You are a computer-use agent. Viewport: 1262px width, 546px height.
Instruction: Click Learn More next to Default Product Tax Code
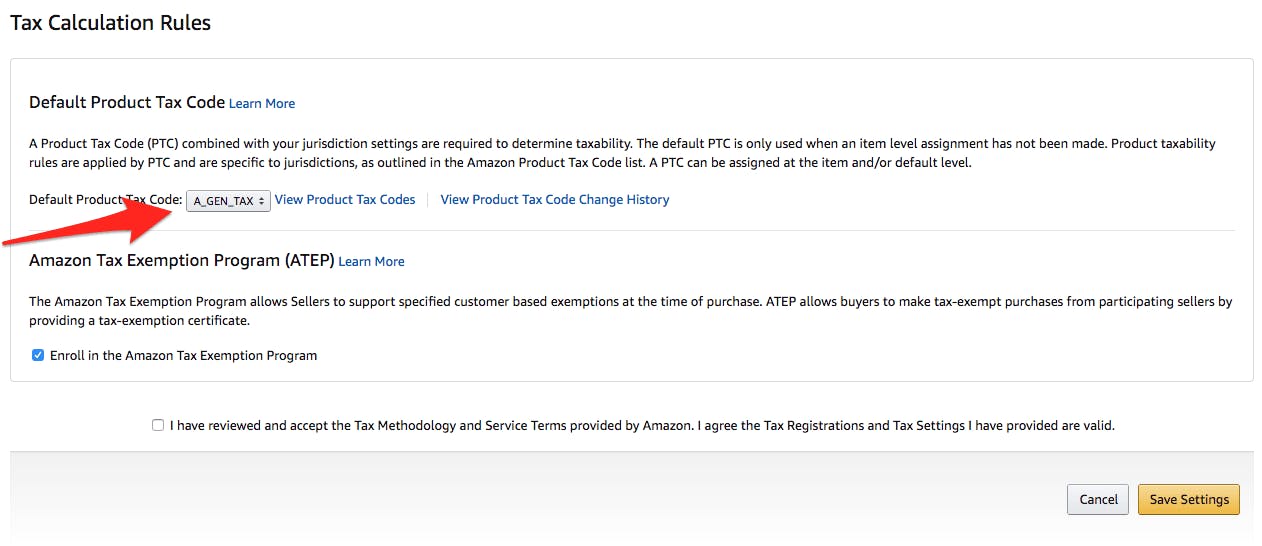click(262, 103)
